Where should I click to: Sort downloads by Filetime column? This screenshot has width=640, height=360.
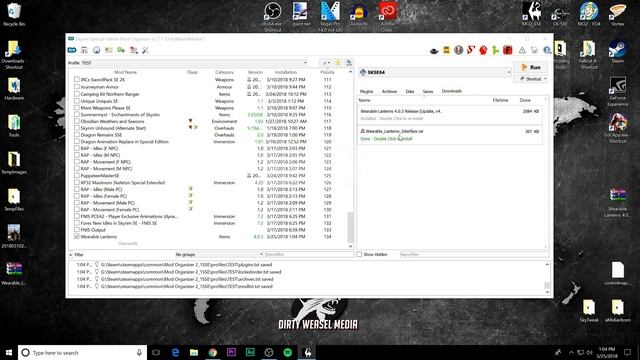click(x=500, y=100)
